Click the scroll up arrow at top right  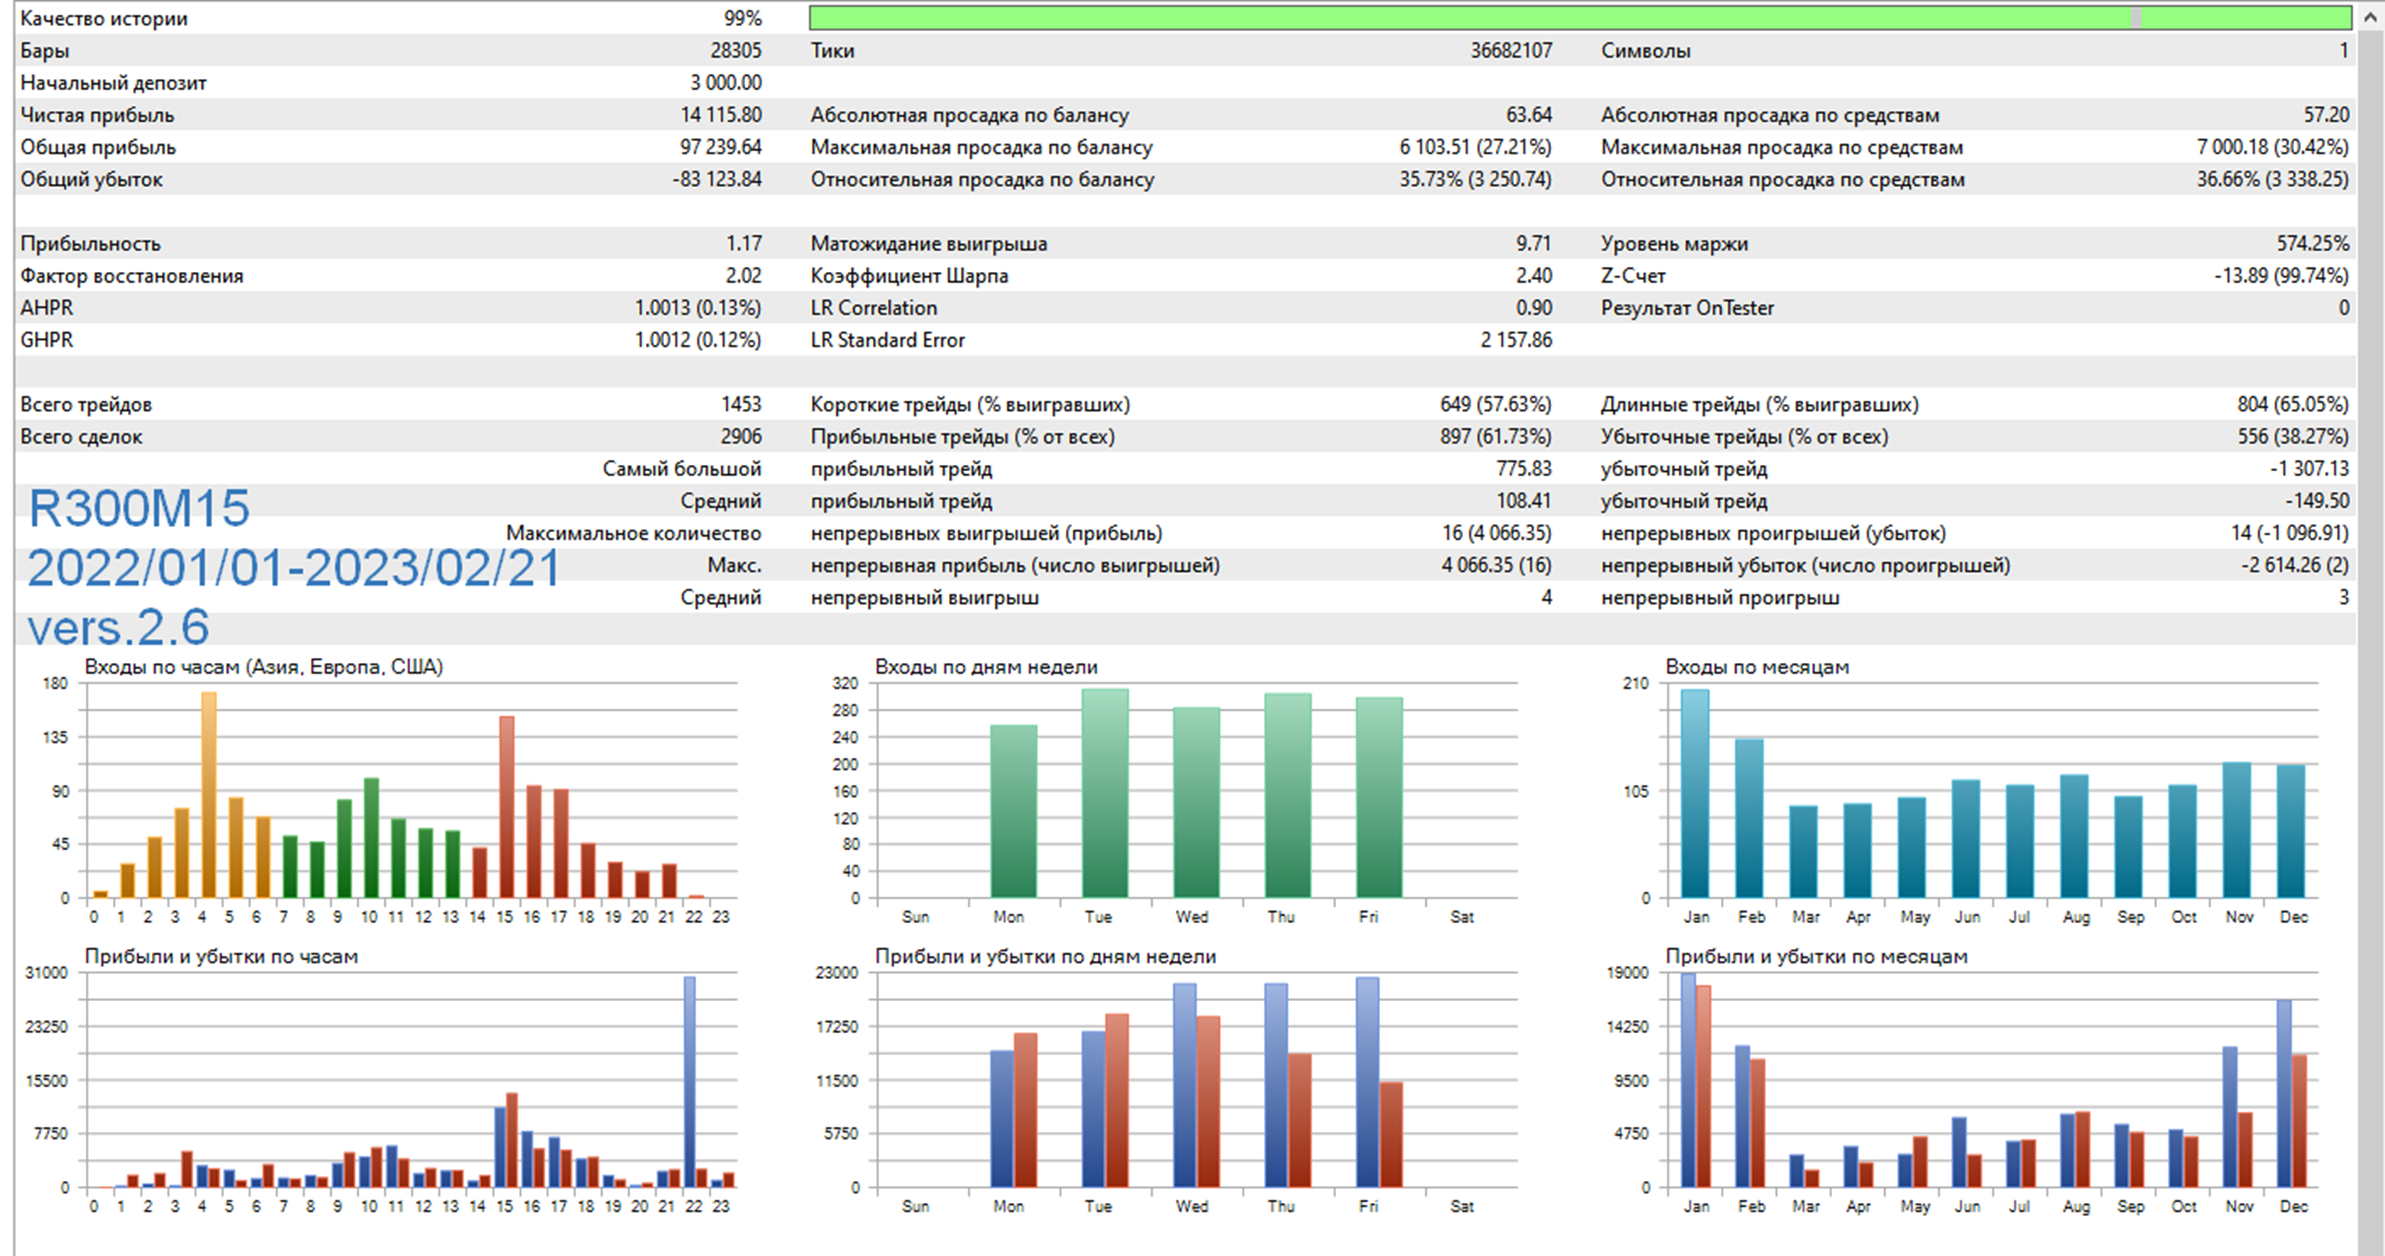coord(2370,18)
